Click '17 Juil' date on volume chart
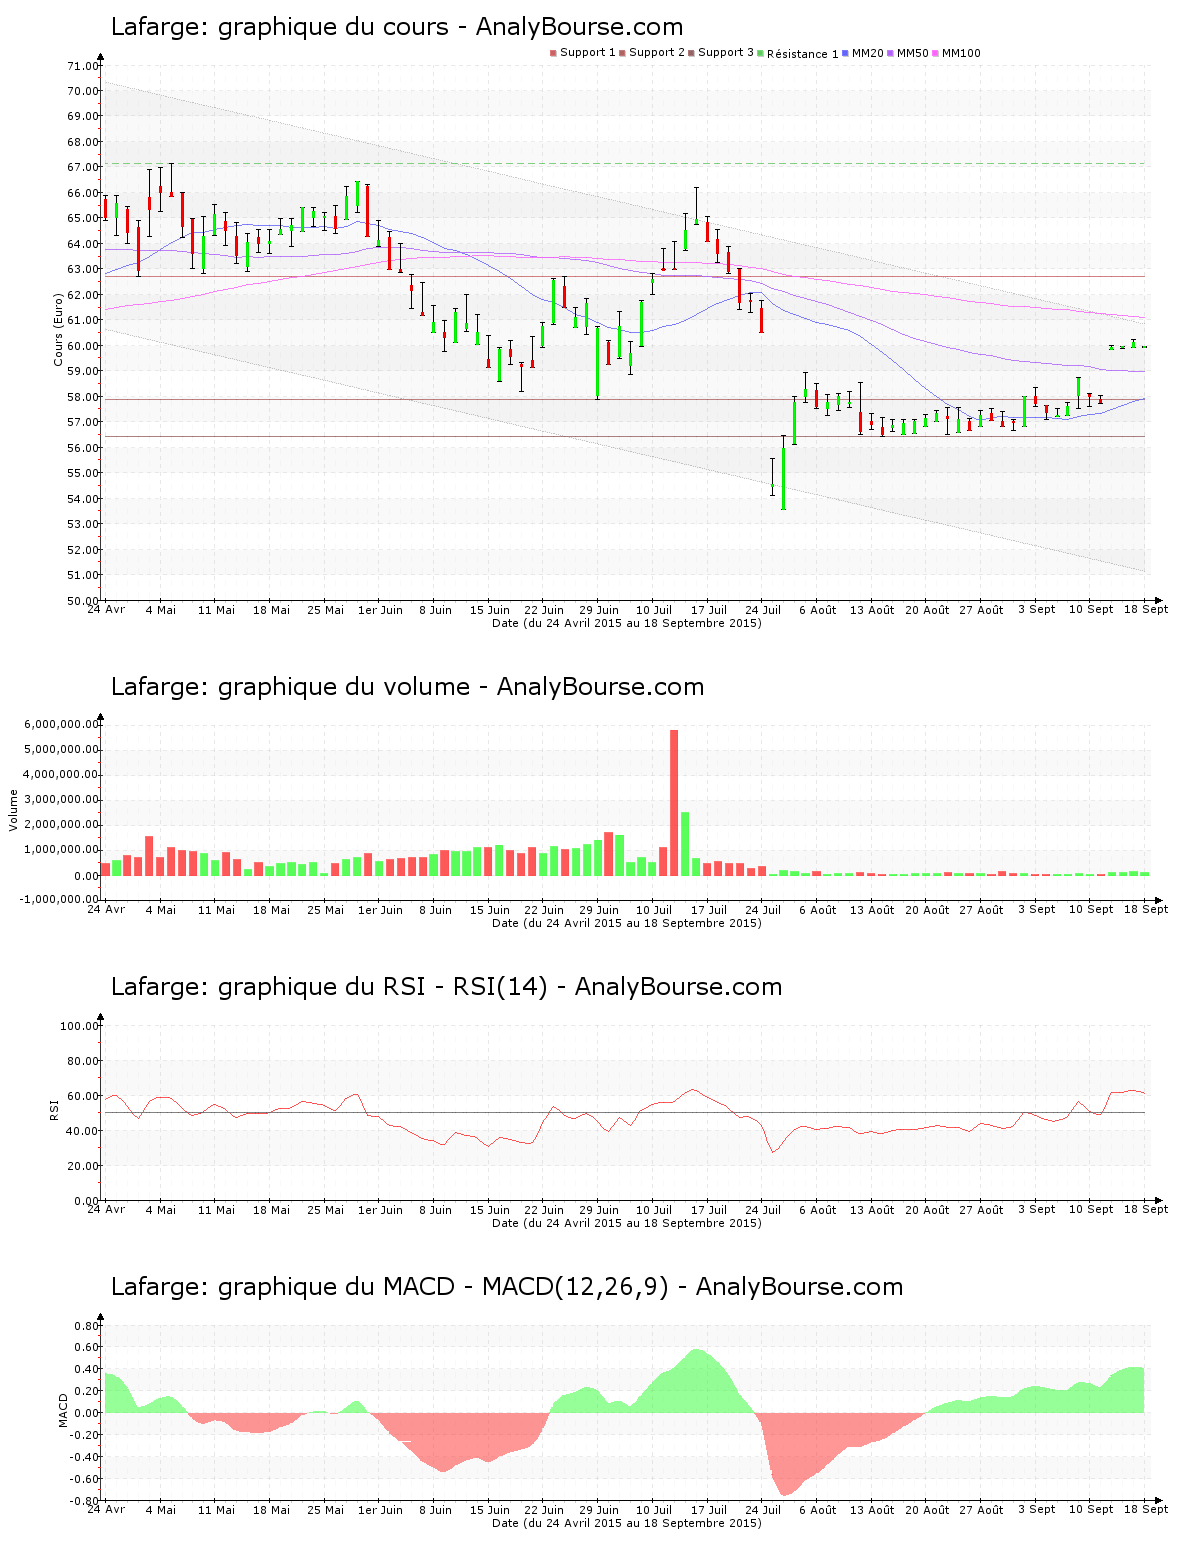Image resolution: width=1200 pixels, height=1550 pixels. tap(709, 910)
